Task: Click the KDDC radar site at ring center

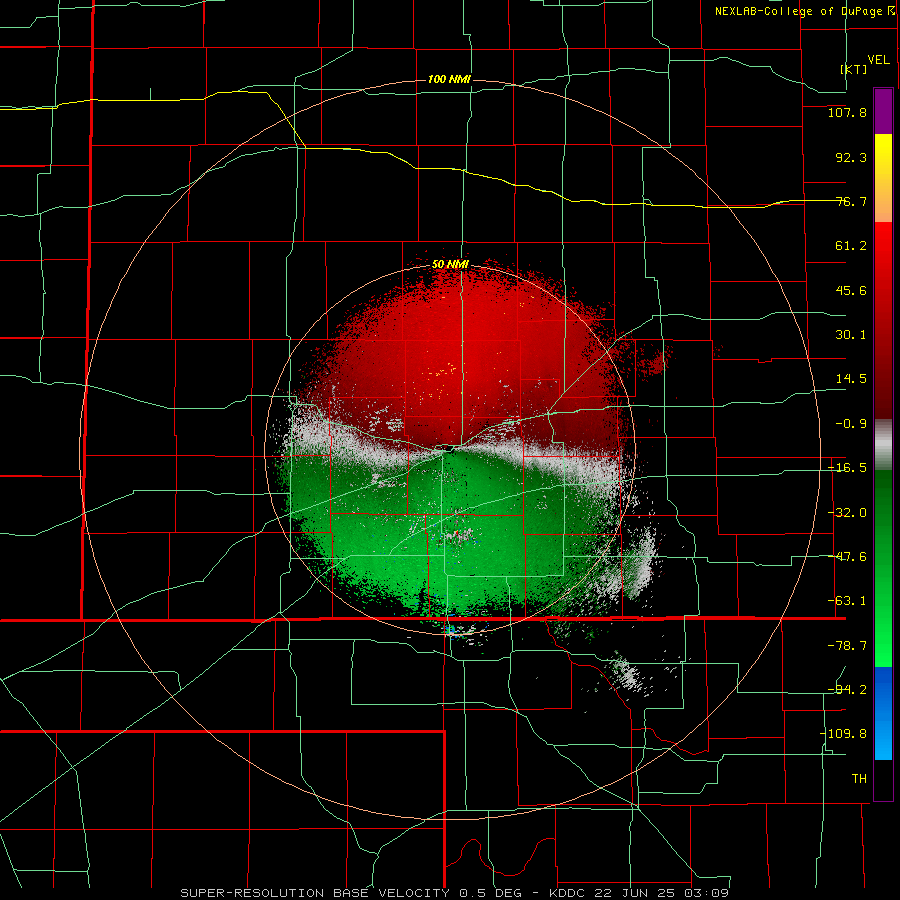Action: click(x=450, y=449)
